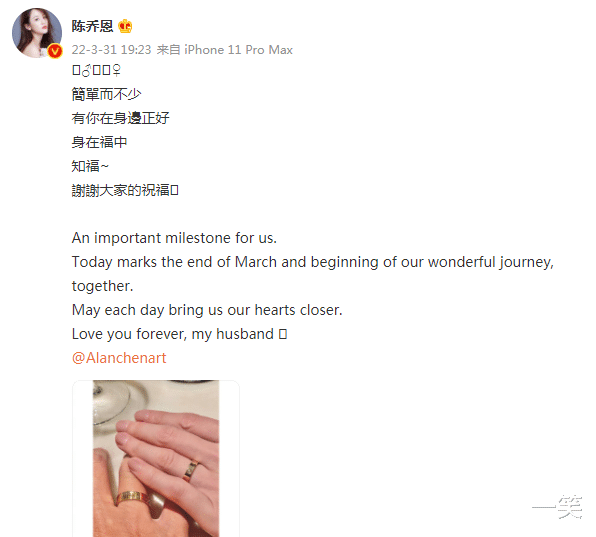Viewport: 596px width, 537px height.
Task: Open the @Alanchenart mention link
Action: 119,358
